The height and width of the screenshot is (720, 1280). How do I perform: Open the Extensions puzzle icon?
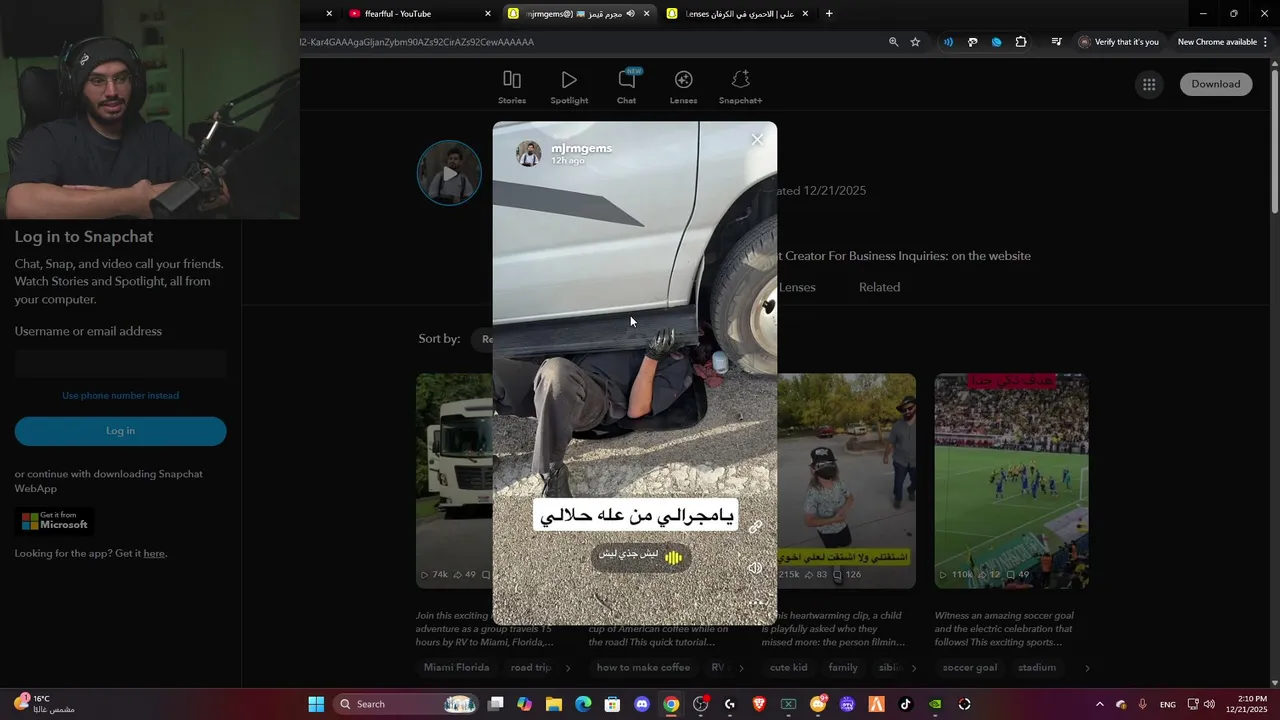tap(1020, 42)
